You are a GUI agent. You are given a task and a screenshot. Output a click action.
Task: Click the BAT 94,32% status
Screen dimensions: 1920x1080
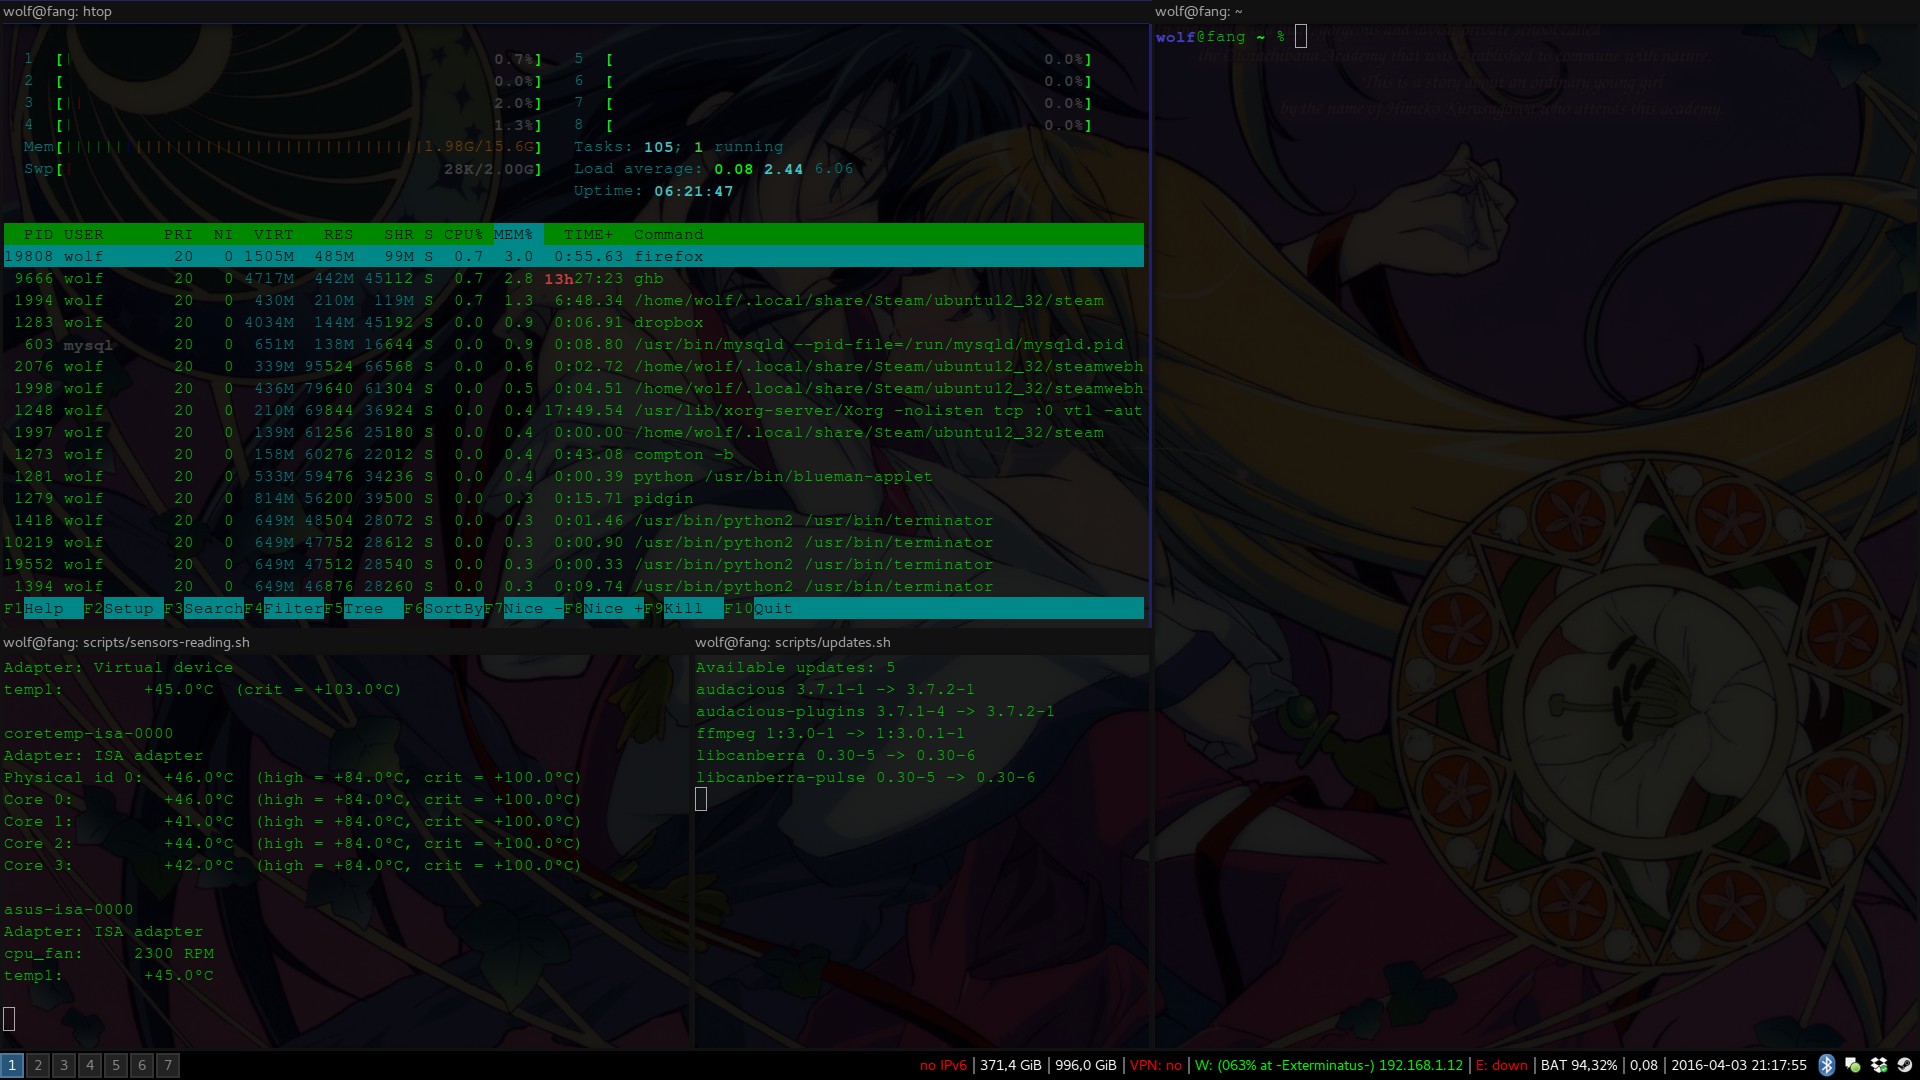[1578, 1065]
